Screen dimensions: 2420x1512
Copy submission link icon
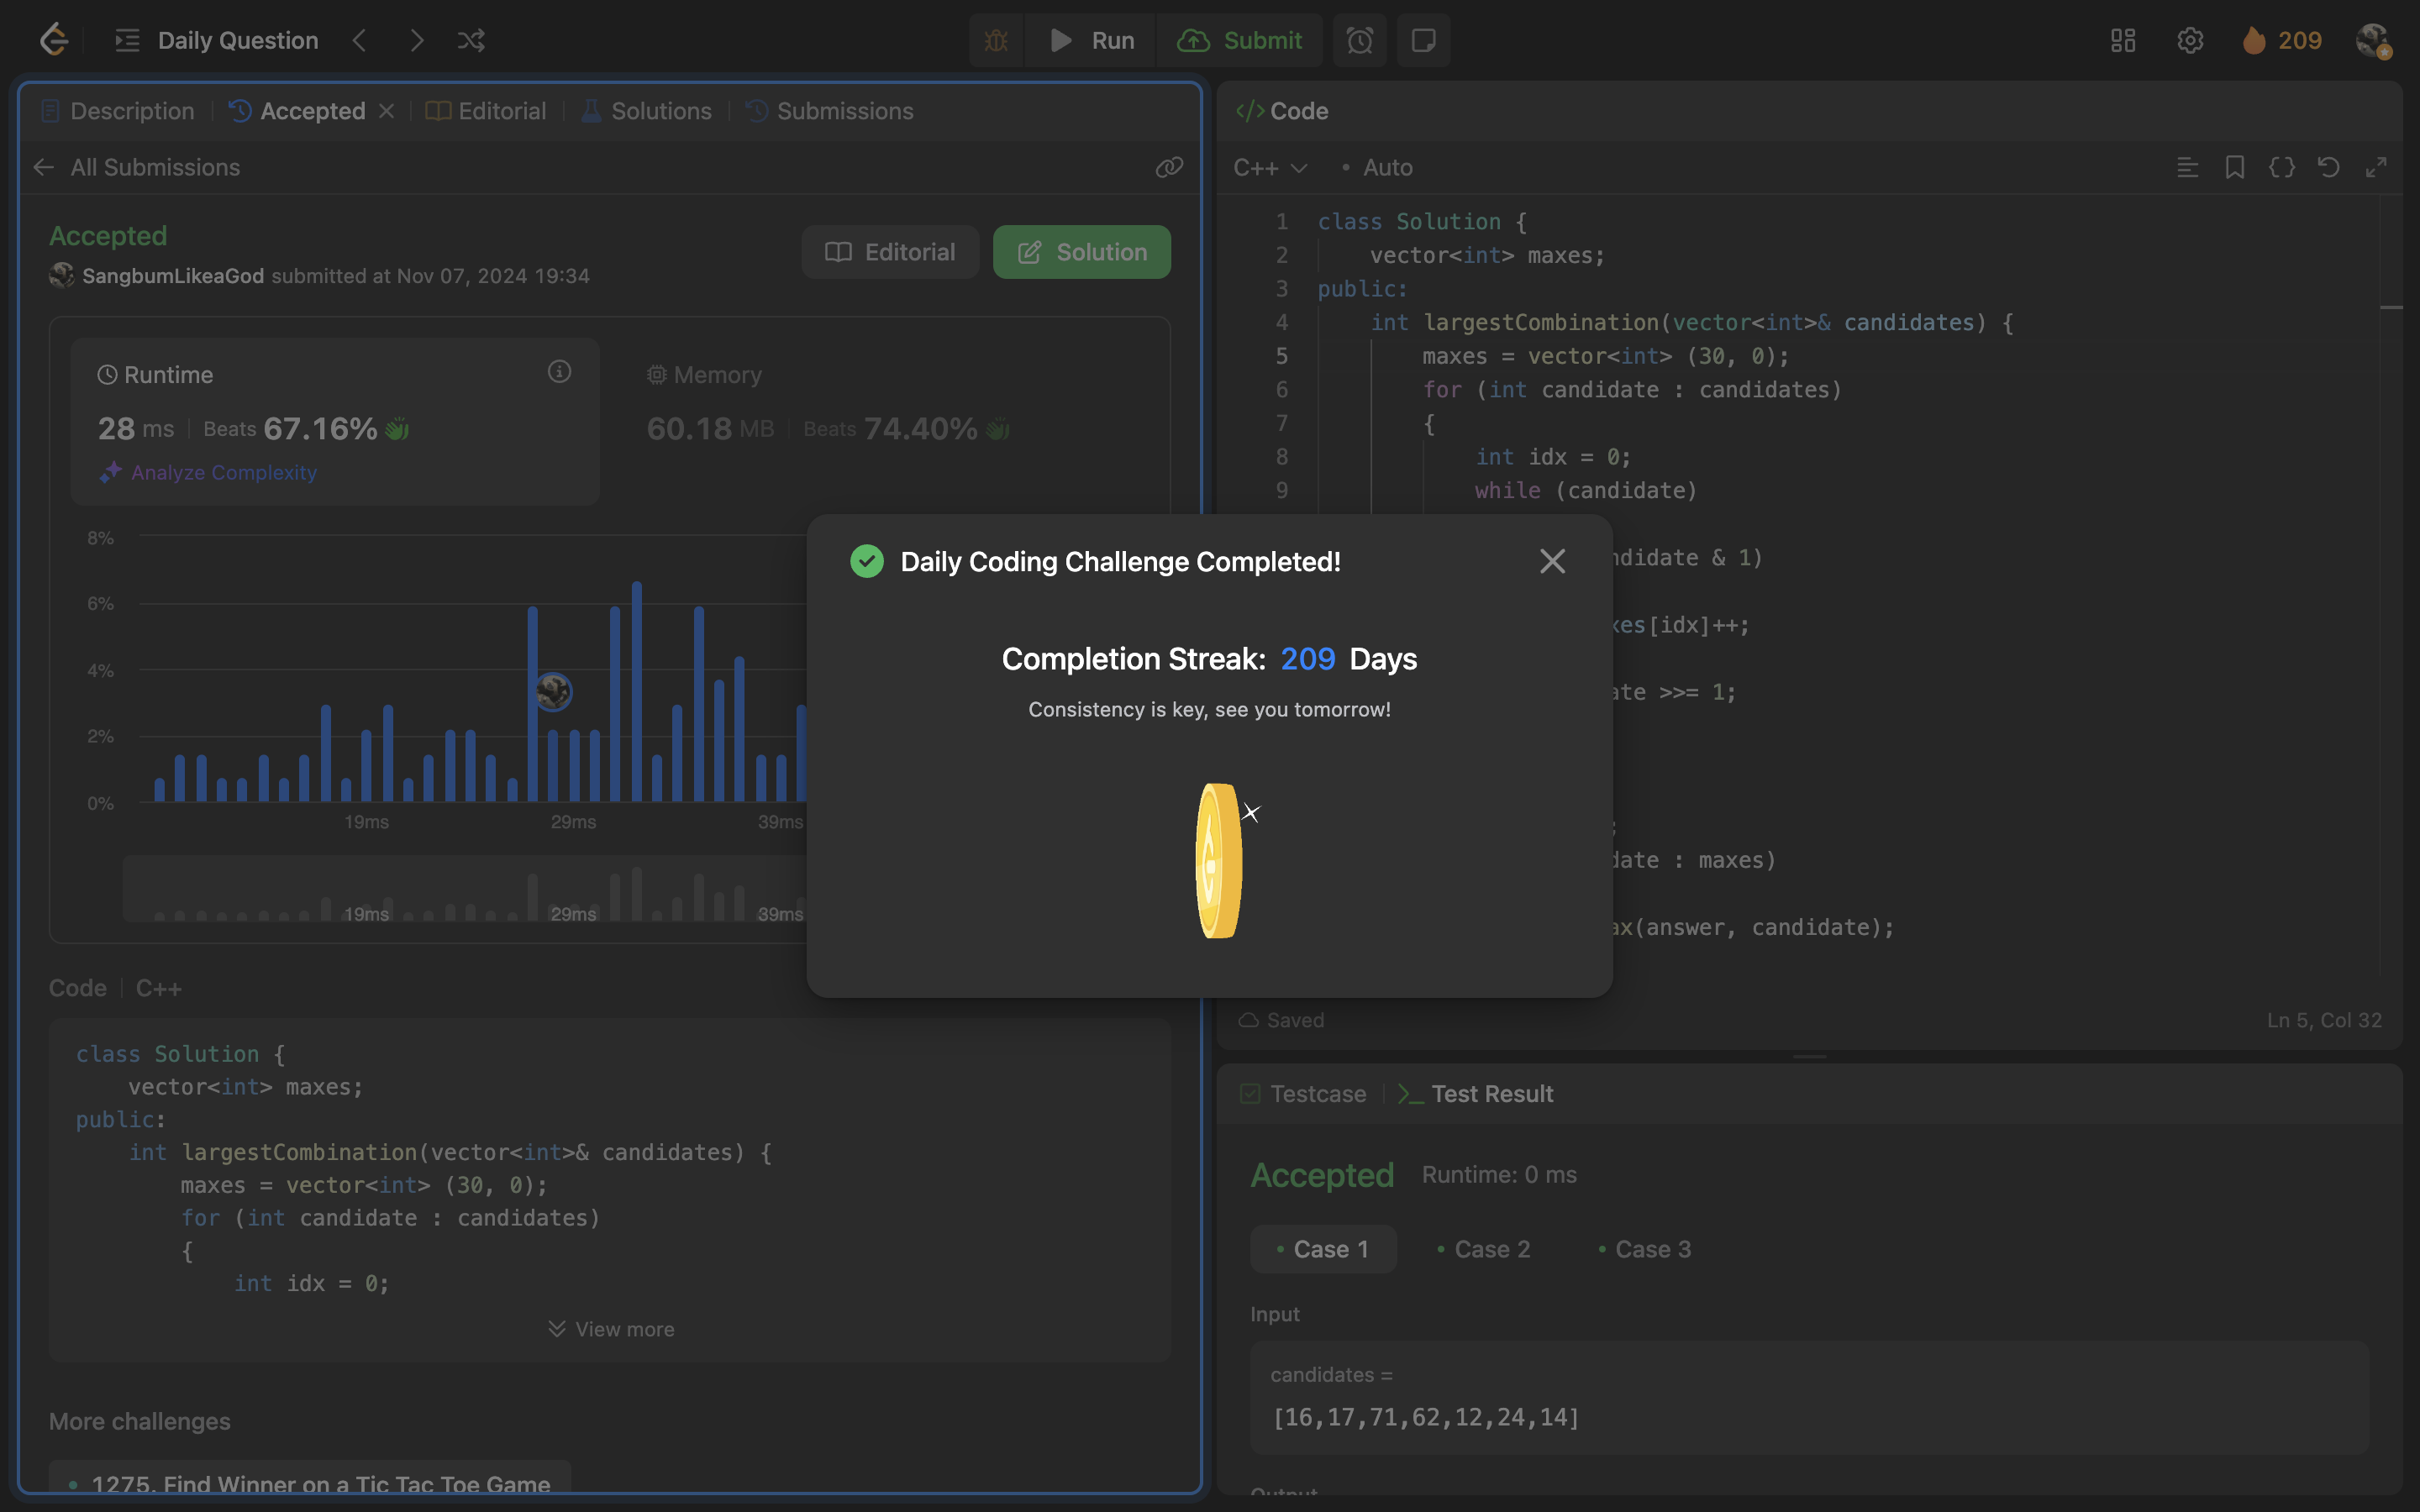click(x=1168, y=167)
